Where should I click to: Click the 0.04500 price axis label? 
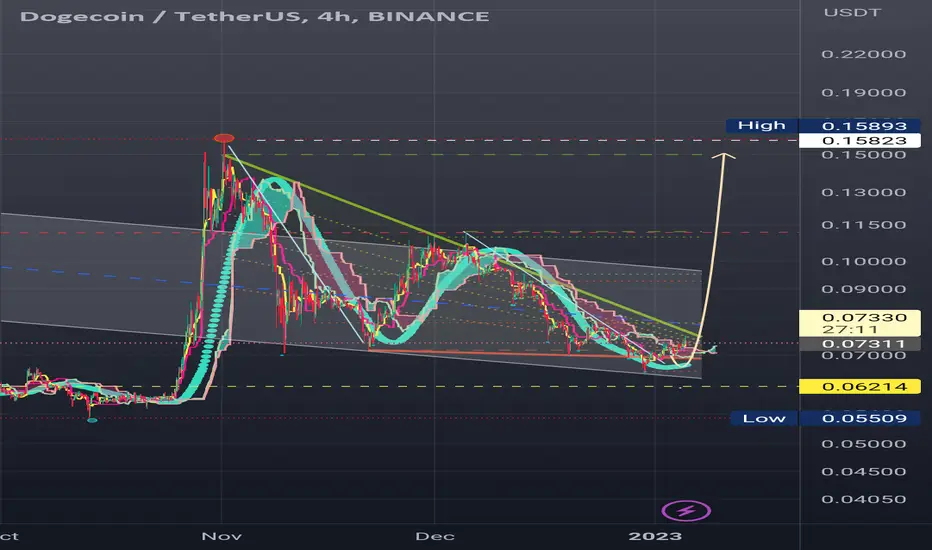tap(864, 472)
